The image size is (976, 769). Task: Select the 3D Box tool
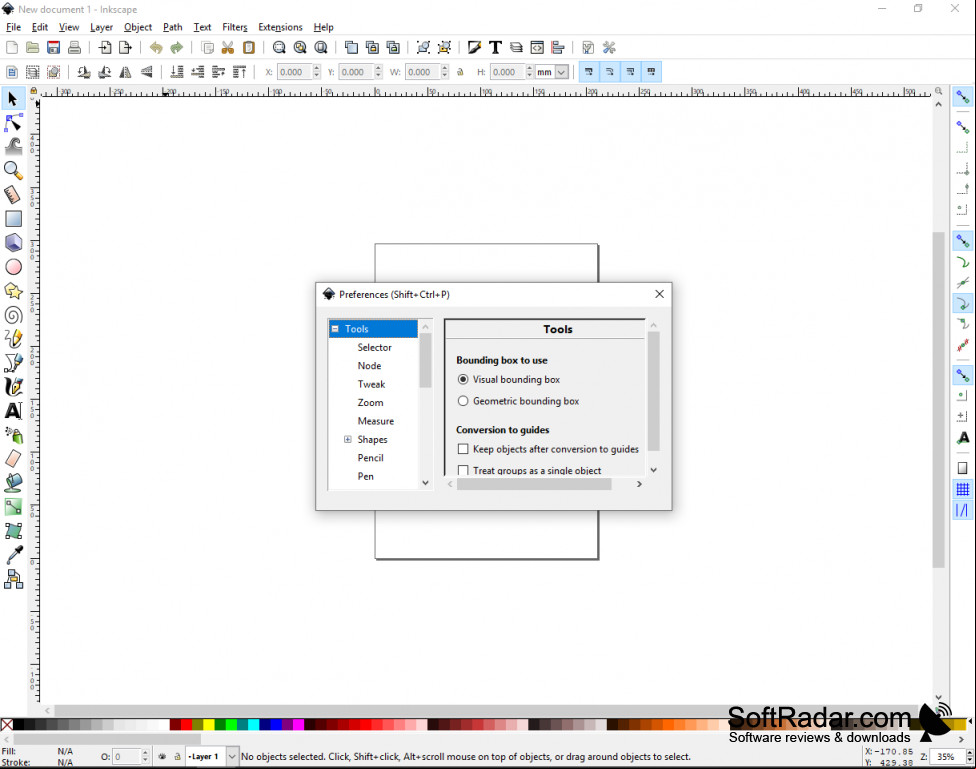pyautogui.click(x=13, y=242)
